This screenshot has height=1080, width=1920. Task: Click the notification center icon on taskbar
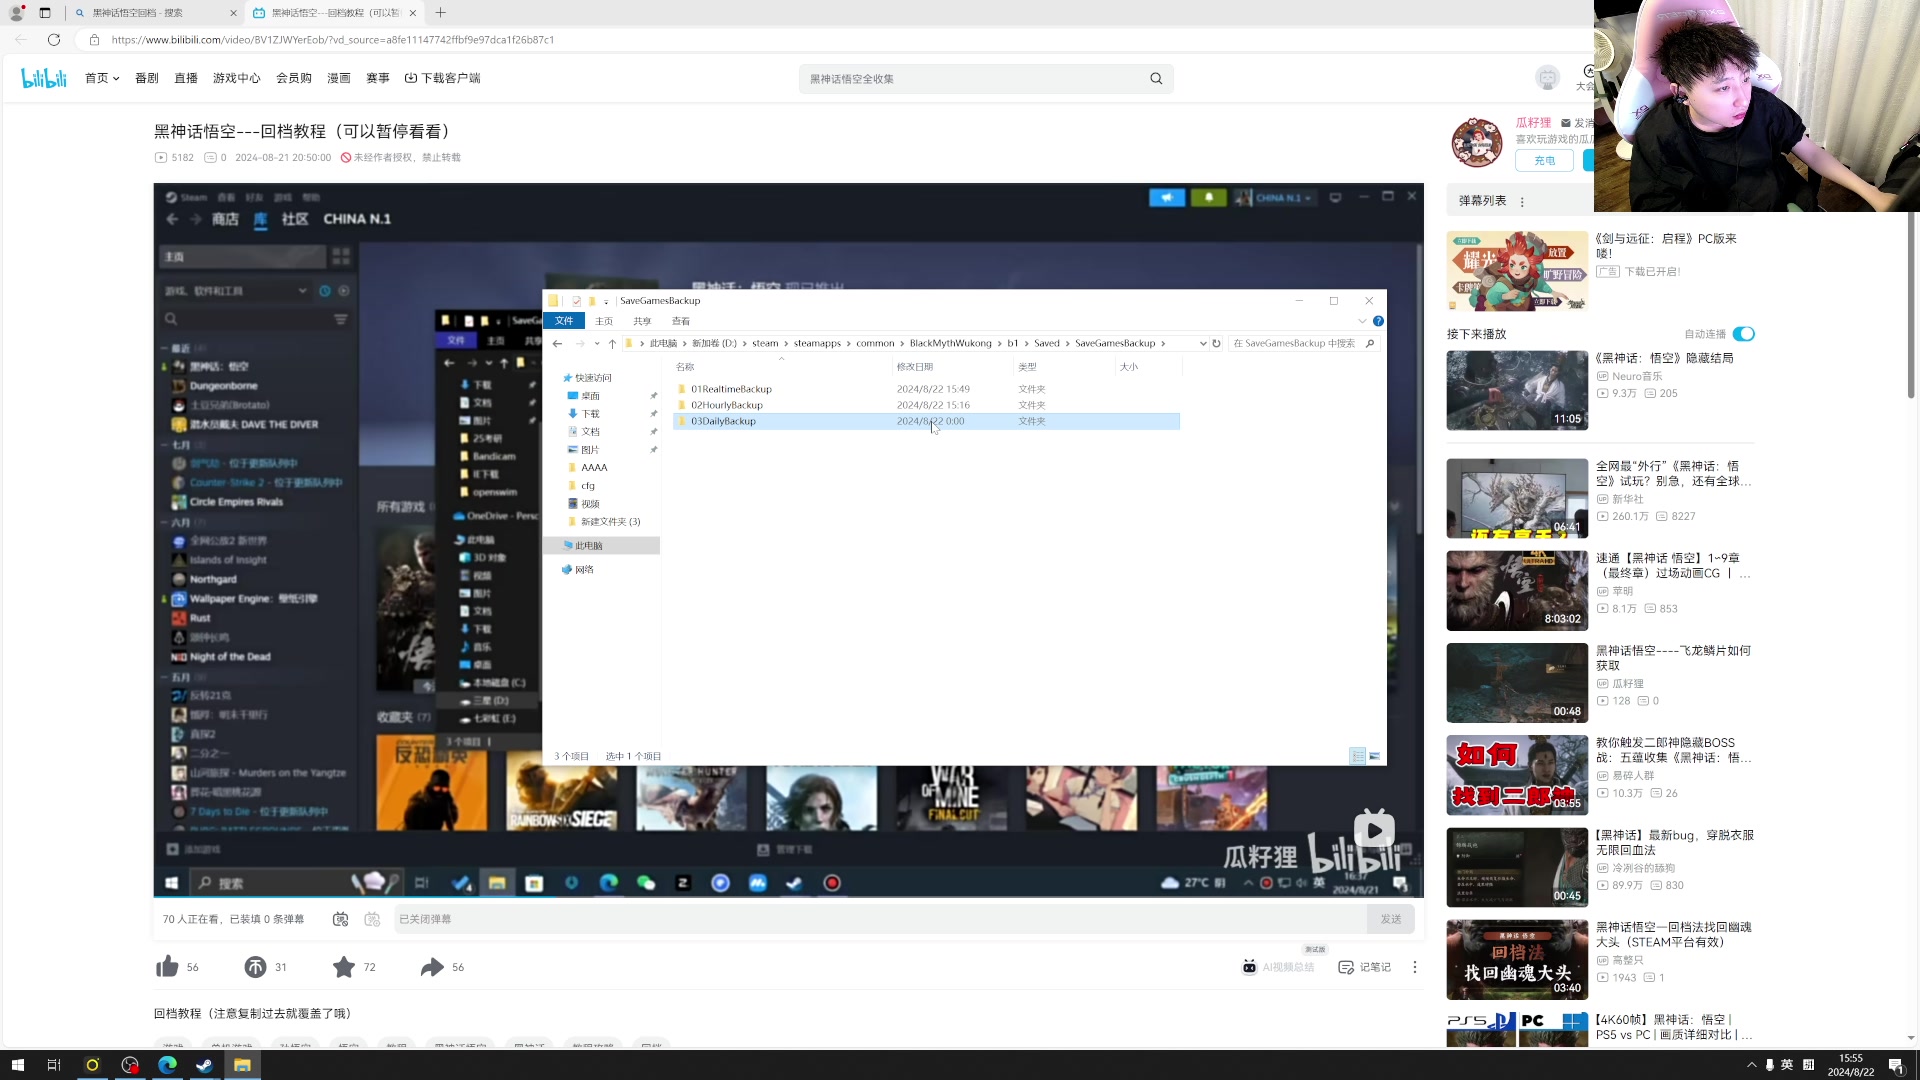coord(1896,1065)
